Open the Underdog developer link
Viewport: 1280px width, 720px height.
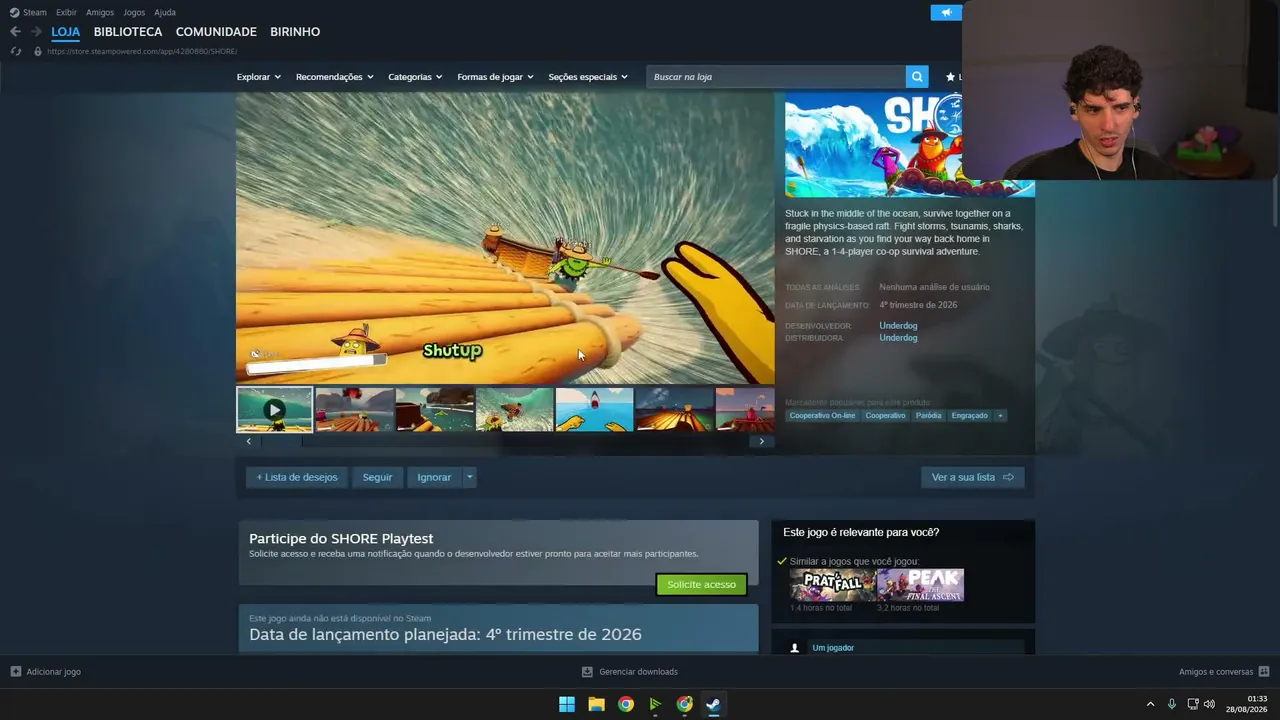click(898, 326)
